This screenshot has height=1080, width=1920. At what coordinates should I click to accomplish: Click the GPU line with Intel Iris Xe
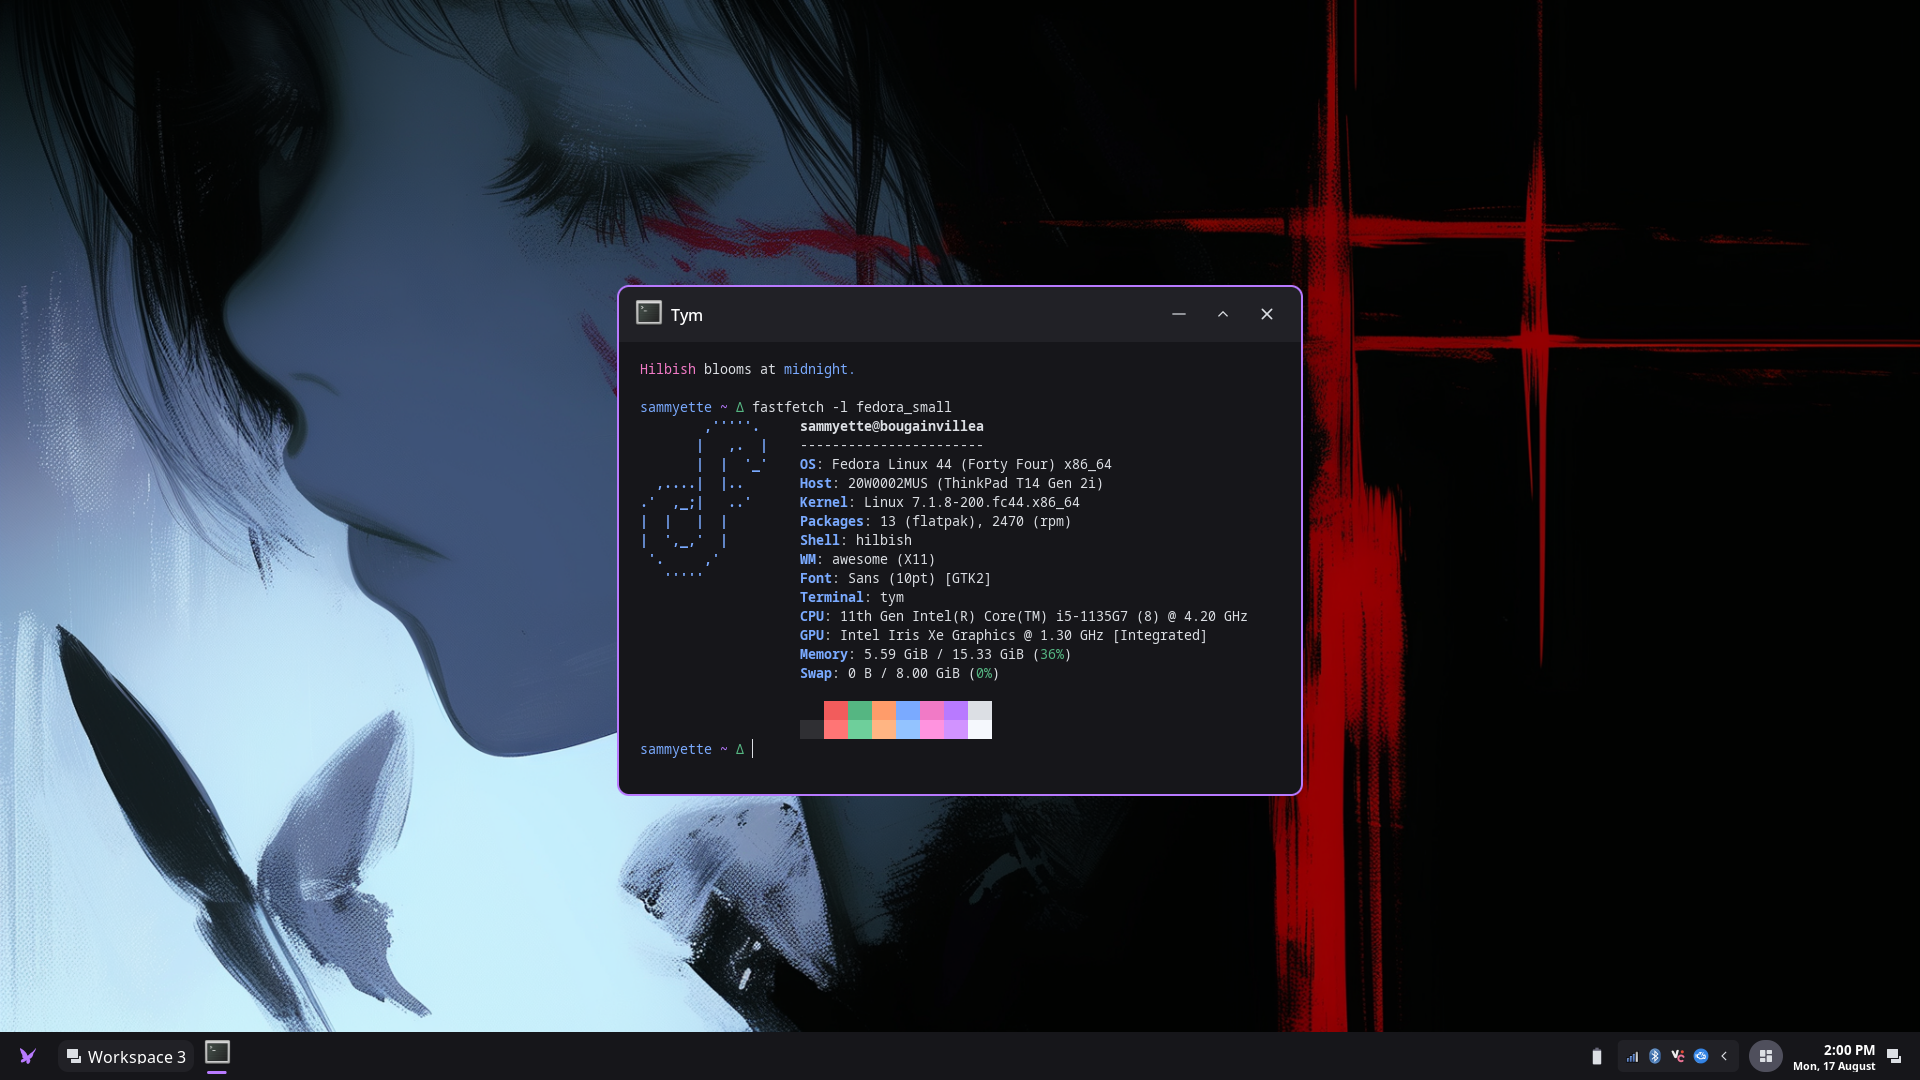tap(1004, 635)
